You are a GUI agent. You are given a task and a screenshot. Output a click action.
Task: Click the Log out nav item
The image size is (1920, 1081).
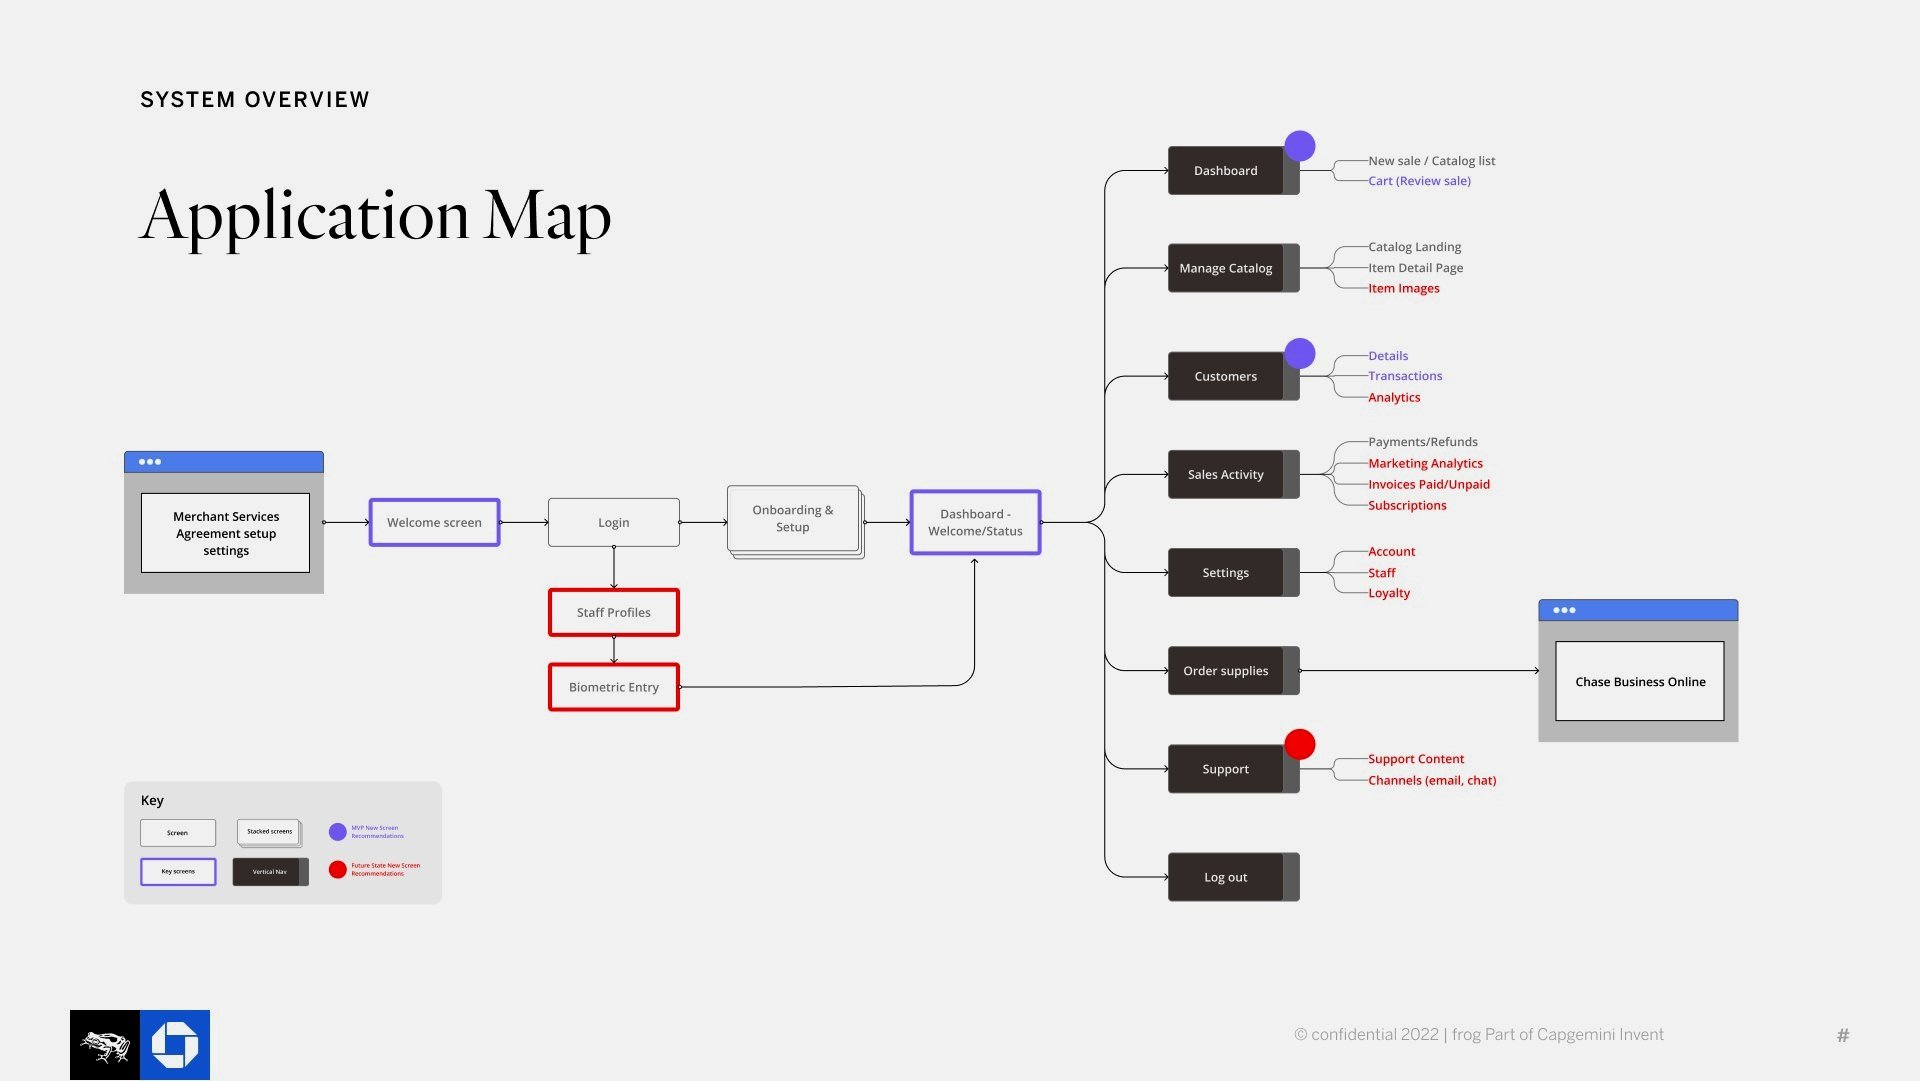point(1225,877)
